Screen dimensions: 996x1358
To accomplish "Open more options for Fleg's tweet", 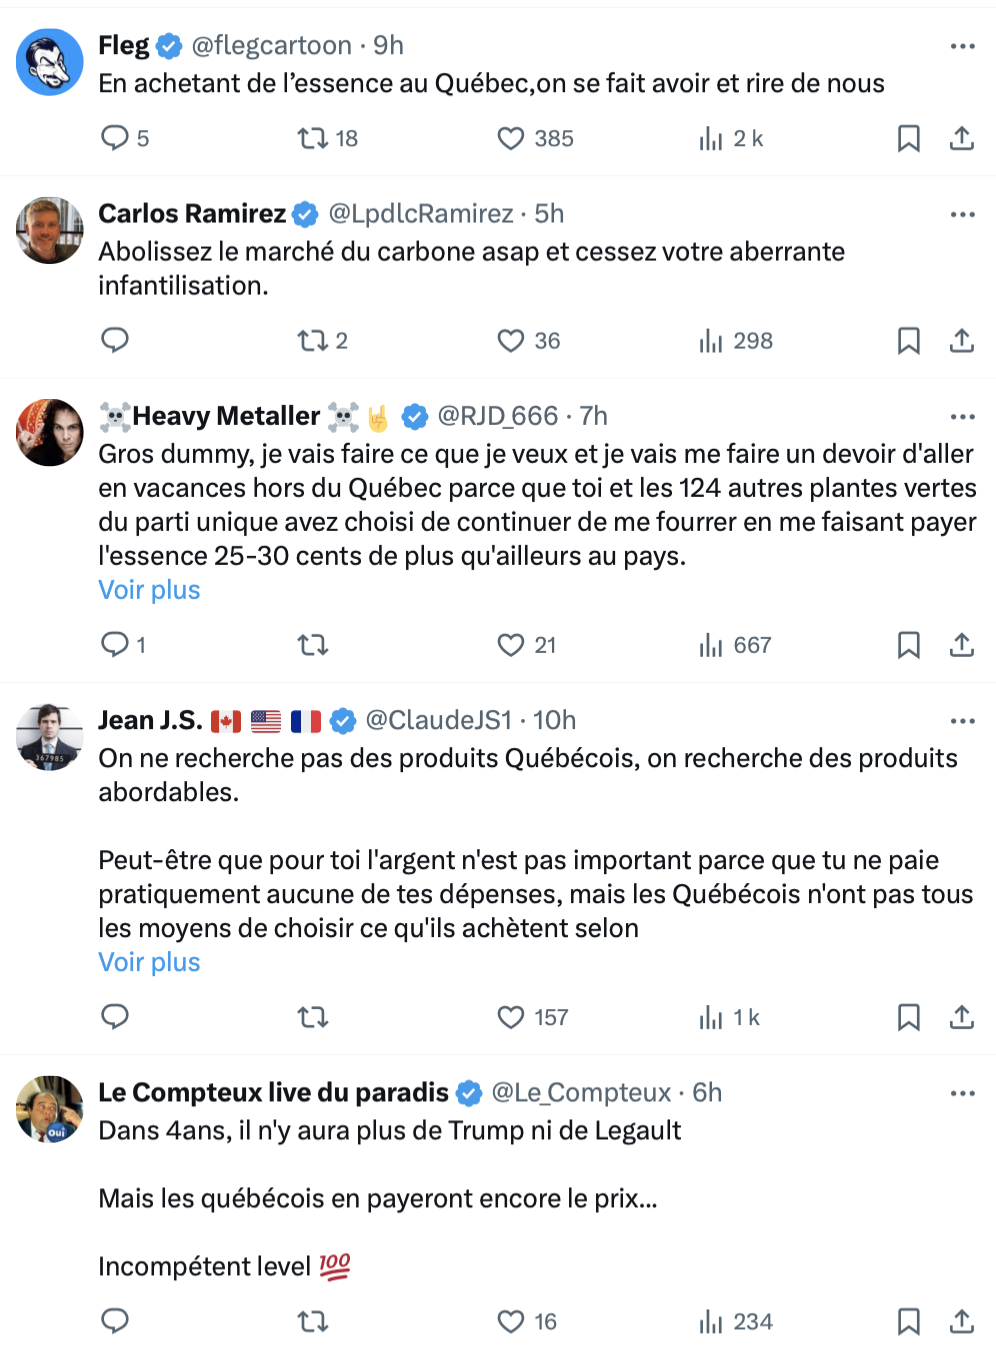I will [962, 46].
